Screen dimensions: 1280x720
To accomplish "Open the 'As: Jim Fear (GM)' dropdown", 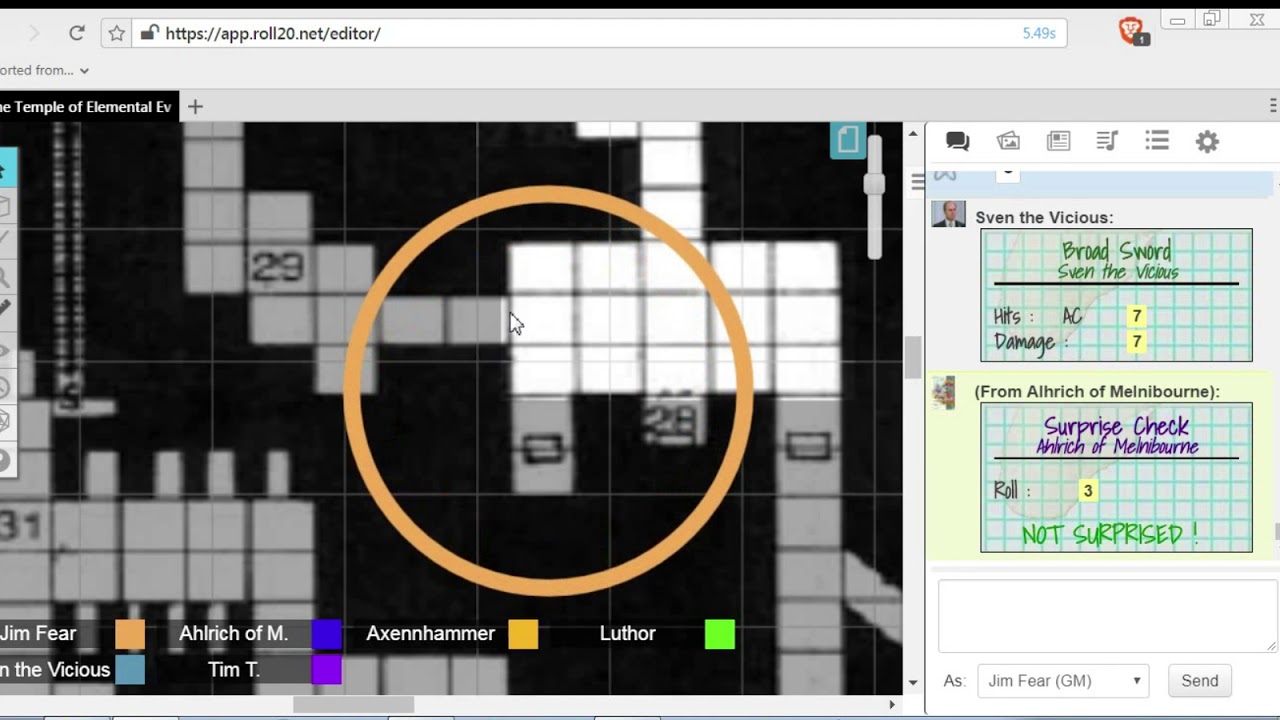I will point(1063,681).
